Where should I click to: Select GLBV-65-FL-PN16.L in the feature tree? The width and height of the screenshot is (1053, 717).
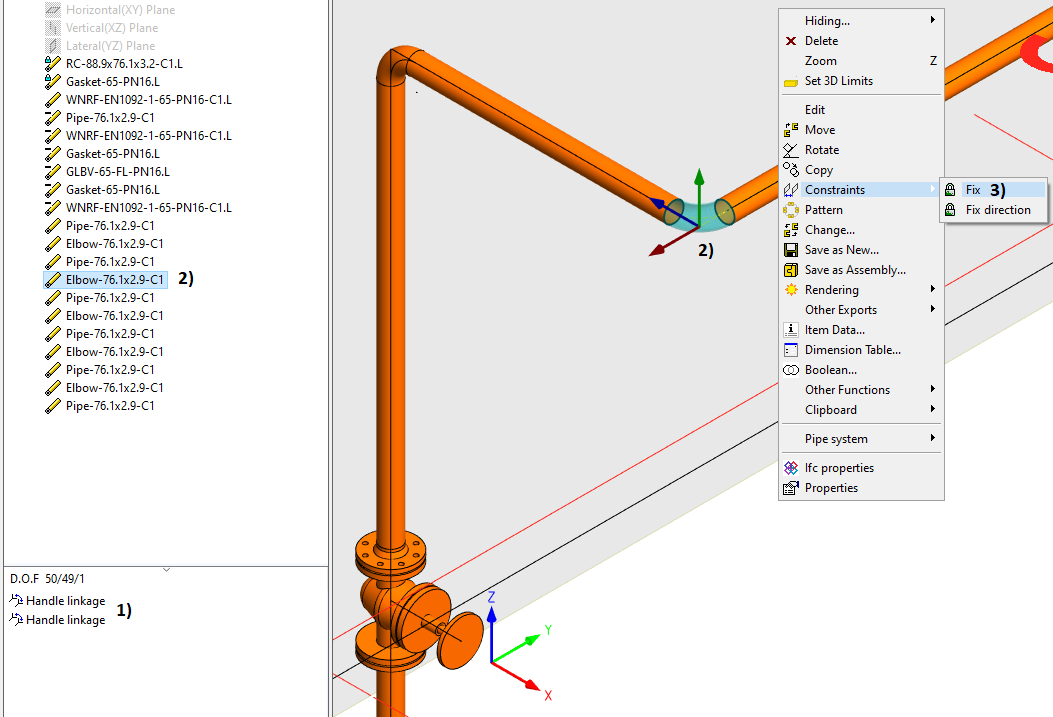click(x=117, y=172)
